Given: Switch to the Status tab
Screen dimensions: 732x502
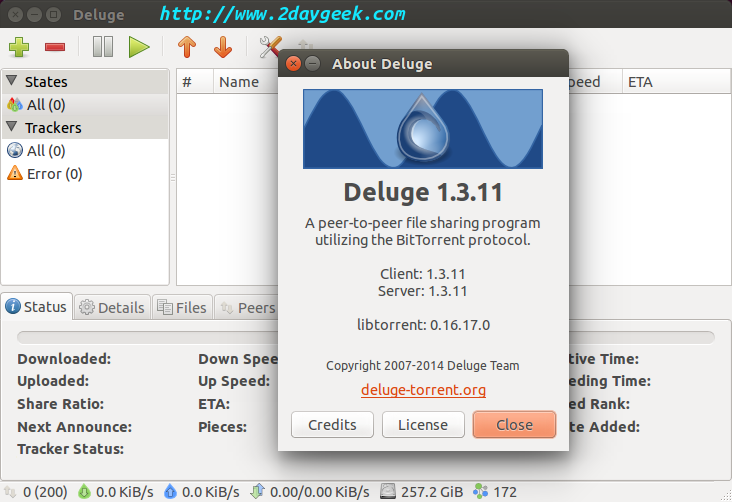Looking at the screenshot, I should [37, 307].
